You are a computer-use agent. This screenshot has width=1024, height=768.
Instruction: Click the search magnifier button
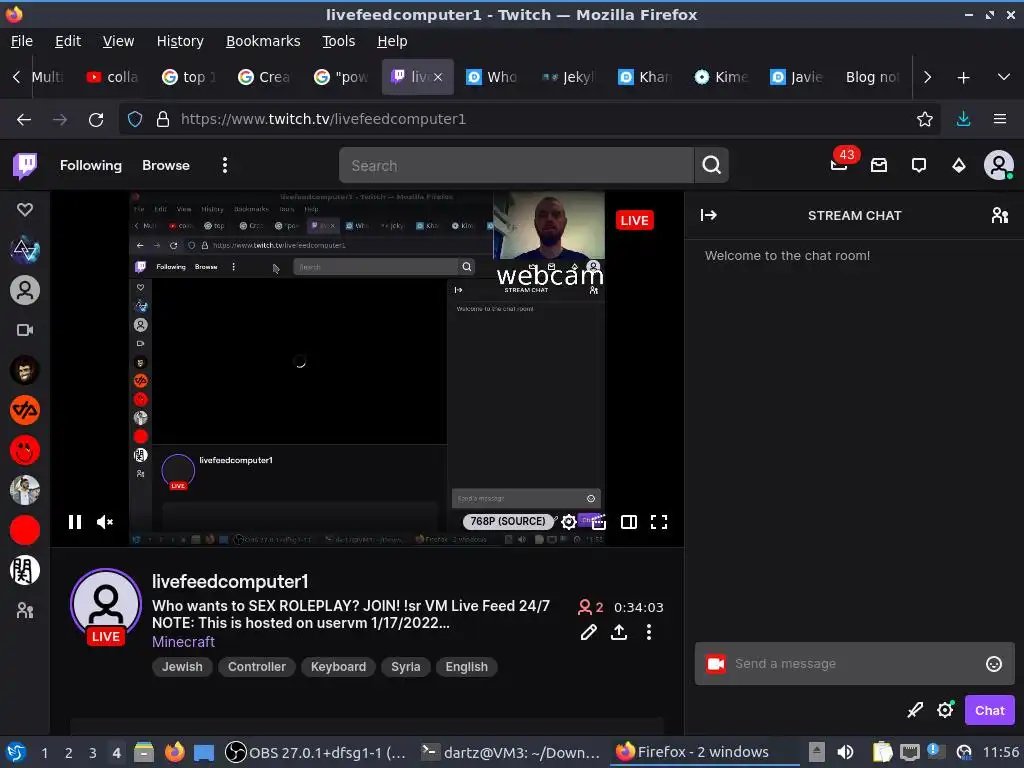click(x=712, y=165)
